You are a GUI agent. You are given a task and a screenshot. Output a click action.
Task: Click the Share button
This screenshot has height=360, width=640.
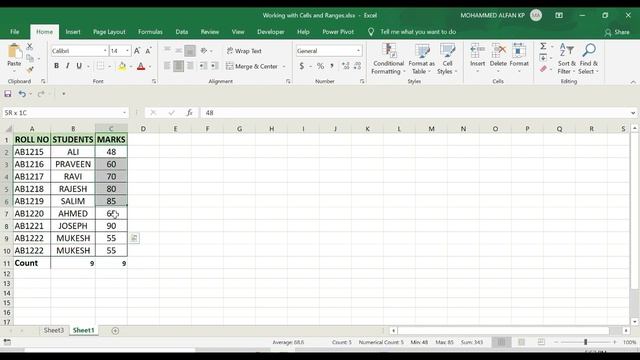click(x=617, y=32)
